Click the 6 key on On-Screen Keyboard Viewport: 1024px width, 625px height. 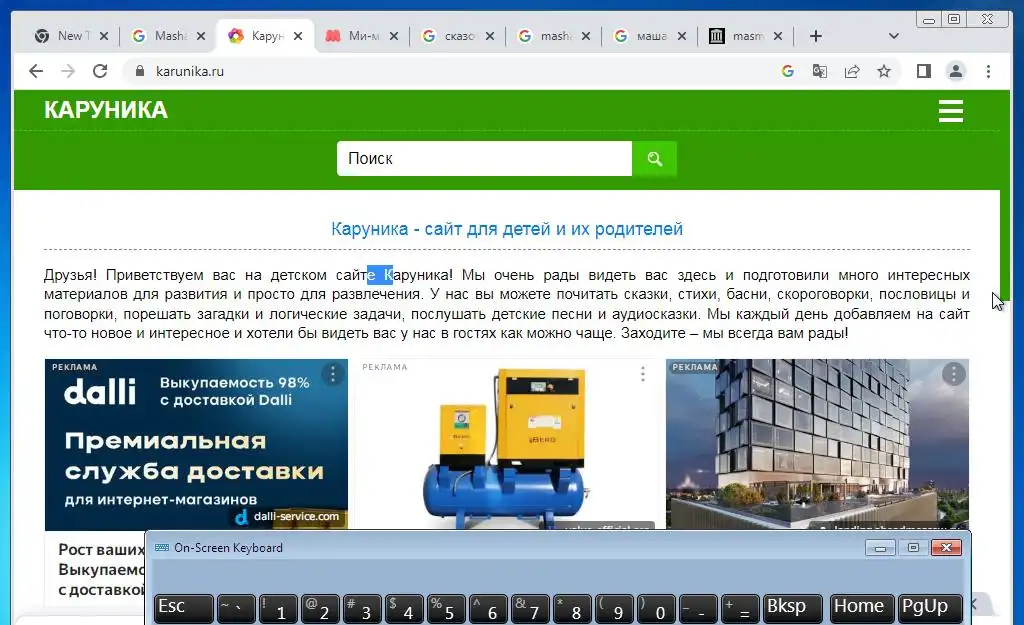tap(488, 609)
